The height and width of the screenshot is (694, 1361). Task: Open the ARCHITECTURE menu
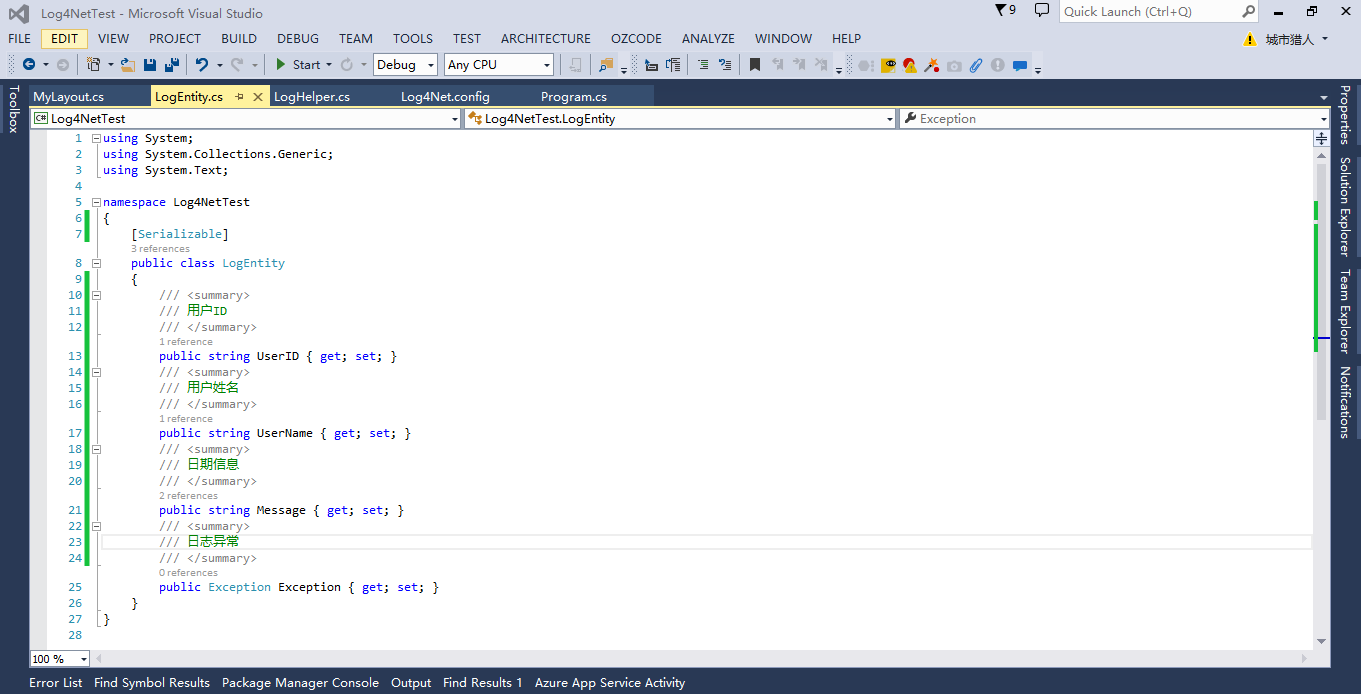546,39
